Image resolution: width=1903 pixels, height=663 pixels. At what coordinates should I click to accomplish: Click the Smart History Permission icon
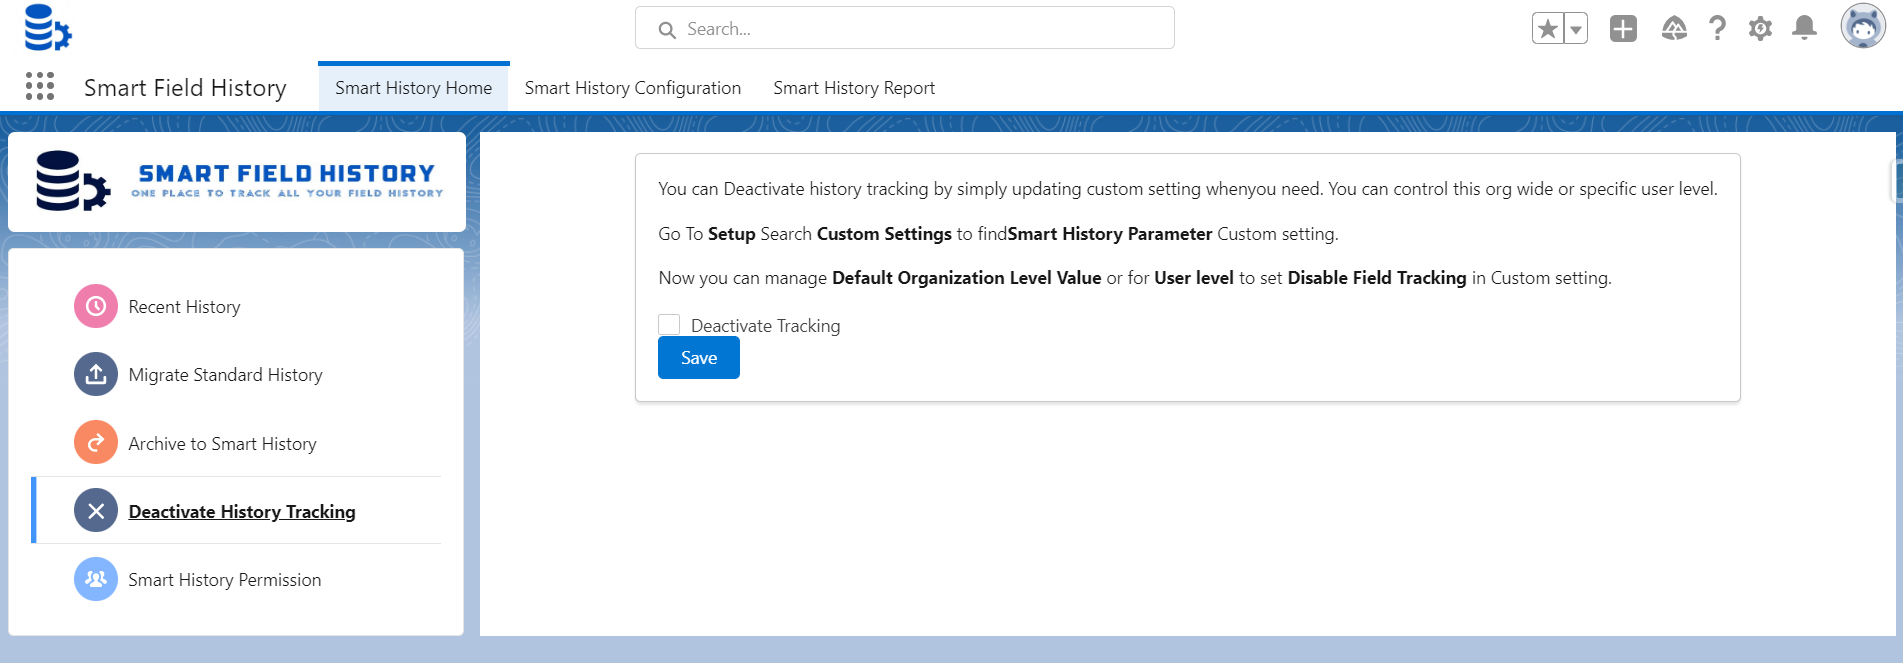(96, 579)
